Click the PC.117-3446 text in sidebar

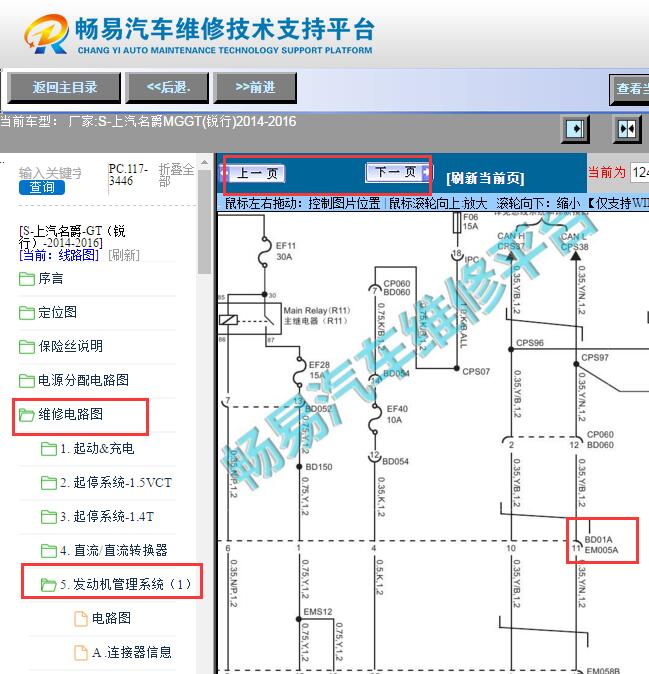128,175
